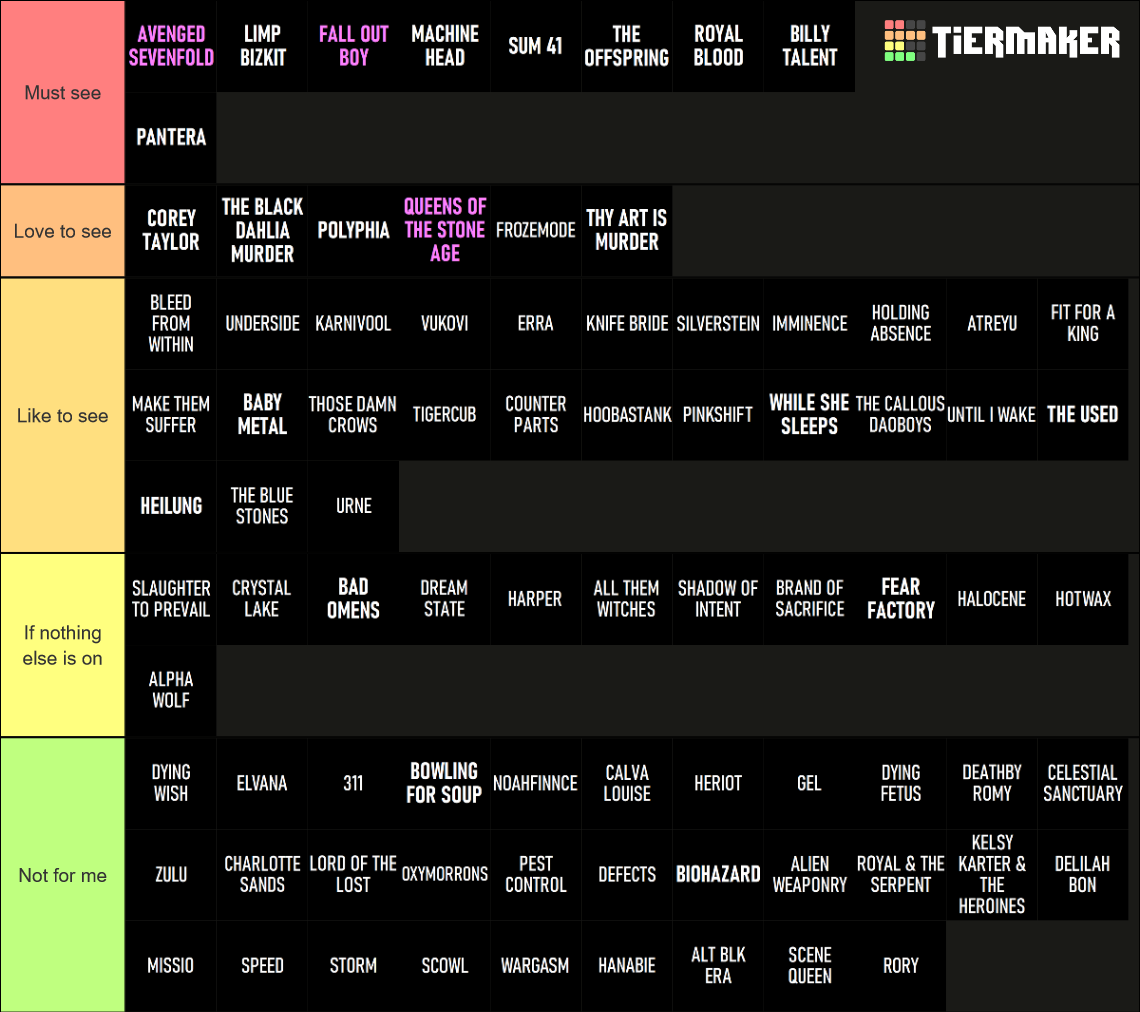
Task: Choose the Kelsy Karter & The Heroines tile
Action: 992,874
